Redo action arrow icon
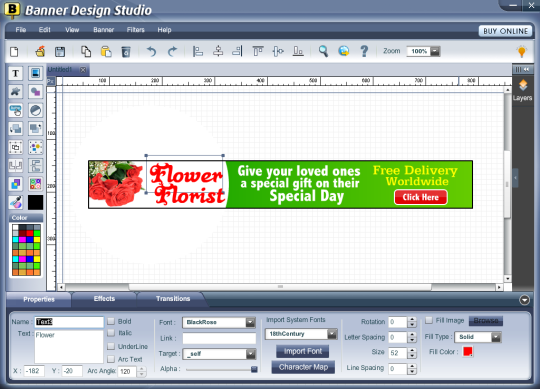 (x=172, y=52)
